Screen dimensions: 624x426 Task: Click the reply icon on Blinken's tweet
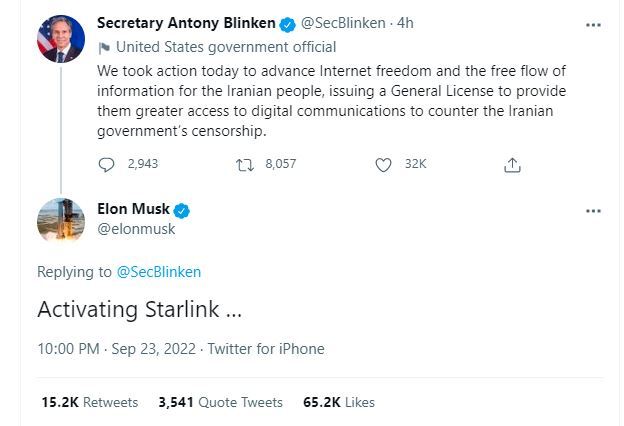coord(109,164)
